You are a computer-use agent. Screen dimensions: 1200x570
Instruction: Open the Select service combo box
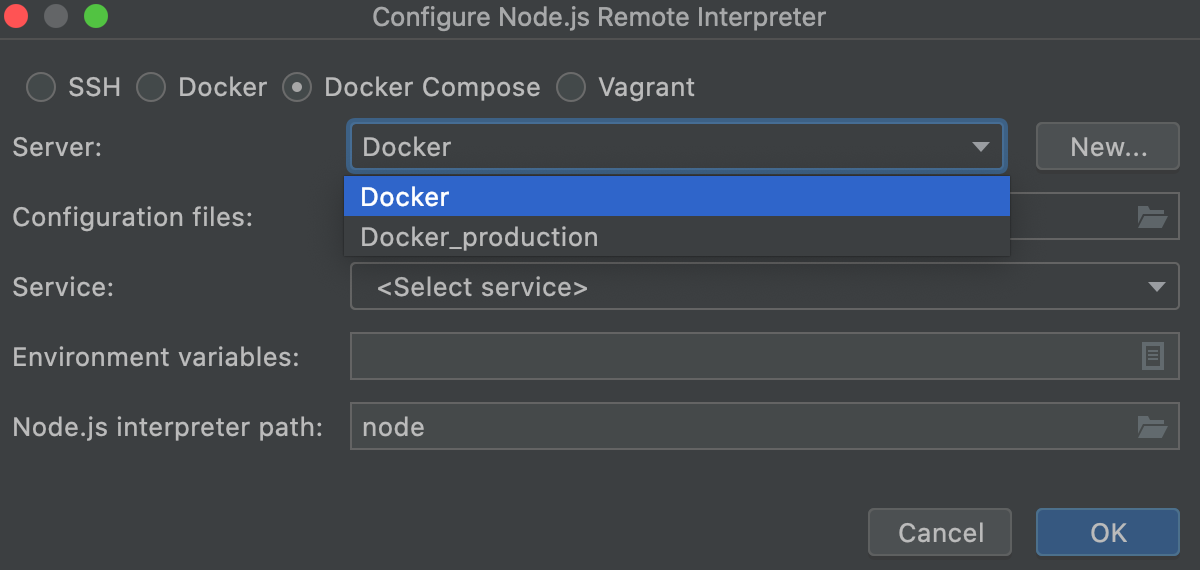740,287
